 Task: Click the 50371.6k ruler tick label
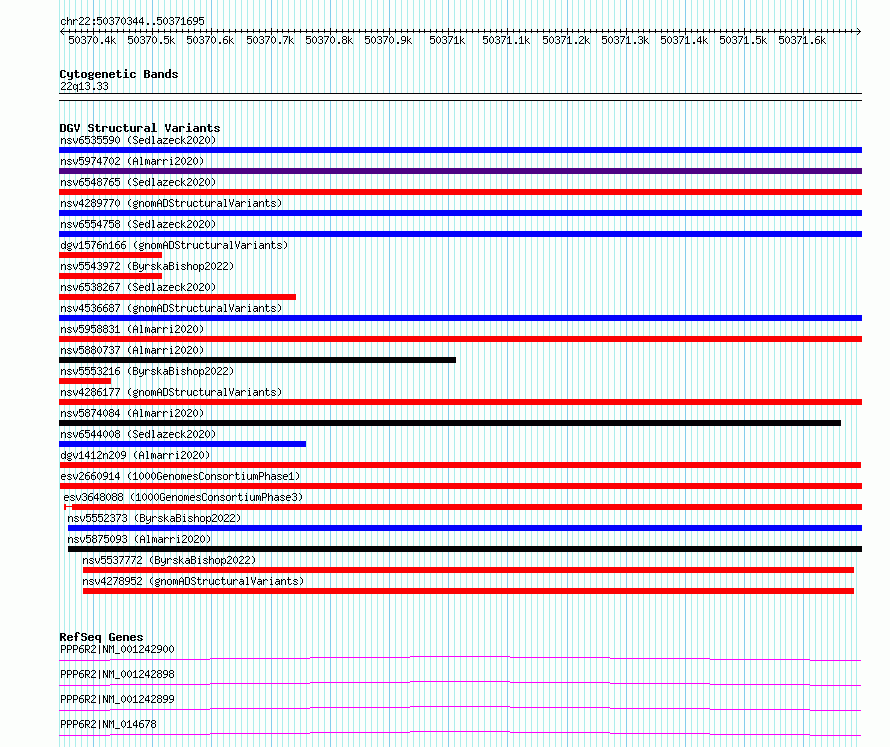[x=802, y=40]
